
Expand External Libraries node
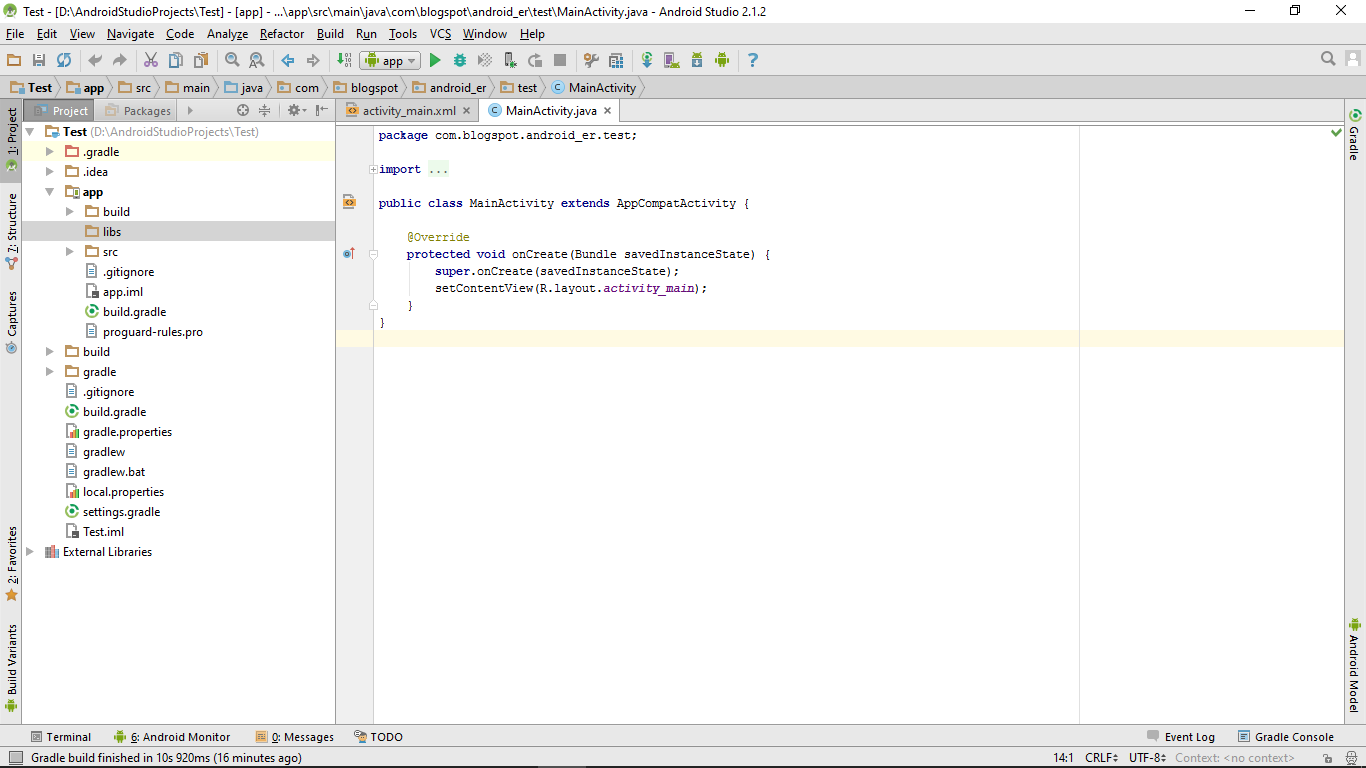coord(30,552)
